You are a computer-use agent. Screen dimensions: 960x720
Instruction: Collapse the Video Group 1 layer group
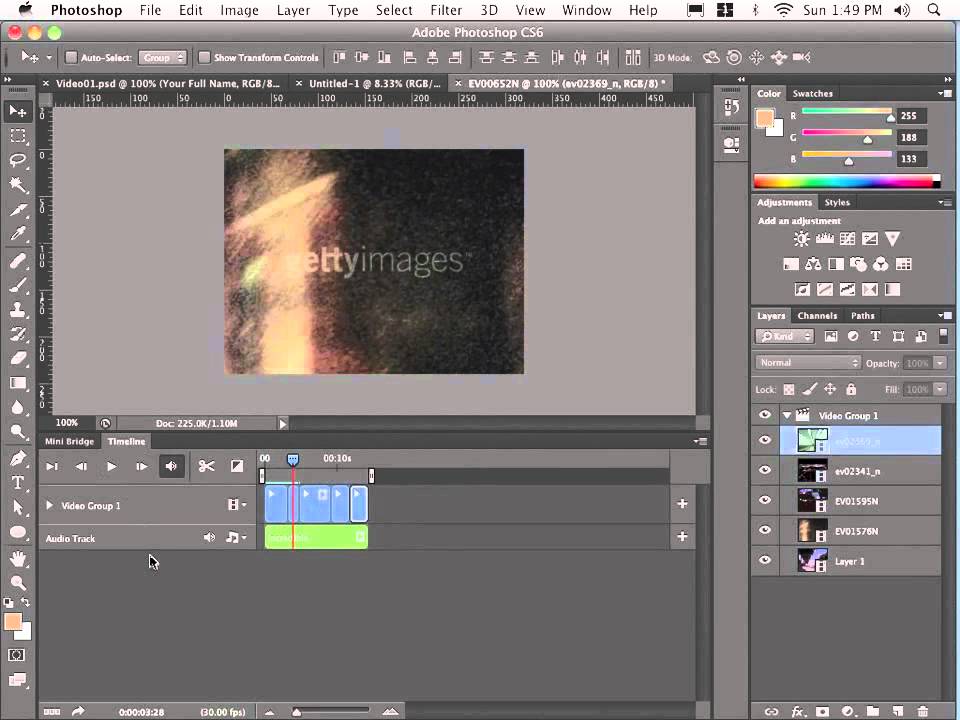click(x=787, y=415)
